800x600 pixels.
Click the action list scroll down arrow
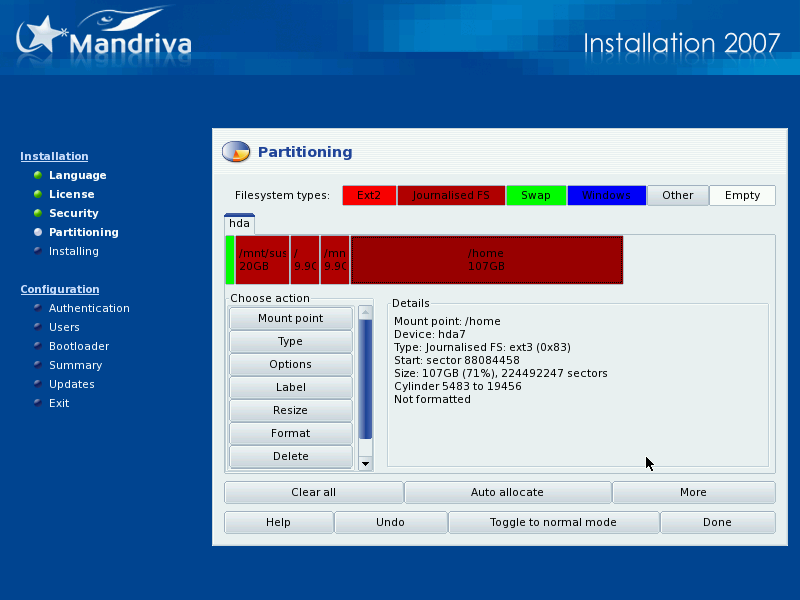point(365,464)
